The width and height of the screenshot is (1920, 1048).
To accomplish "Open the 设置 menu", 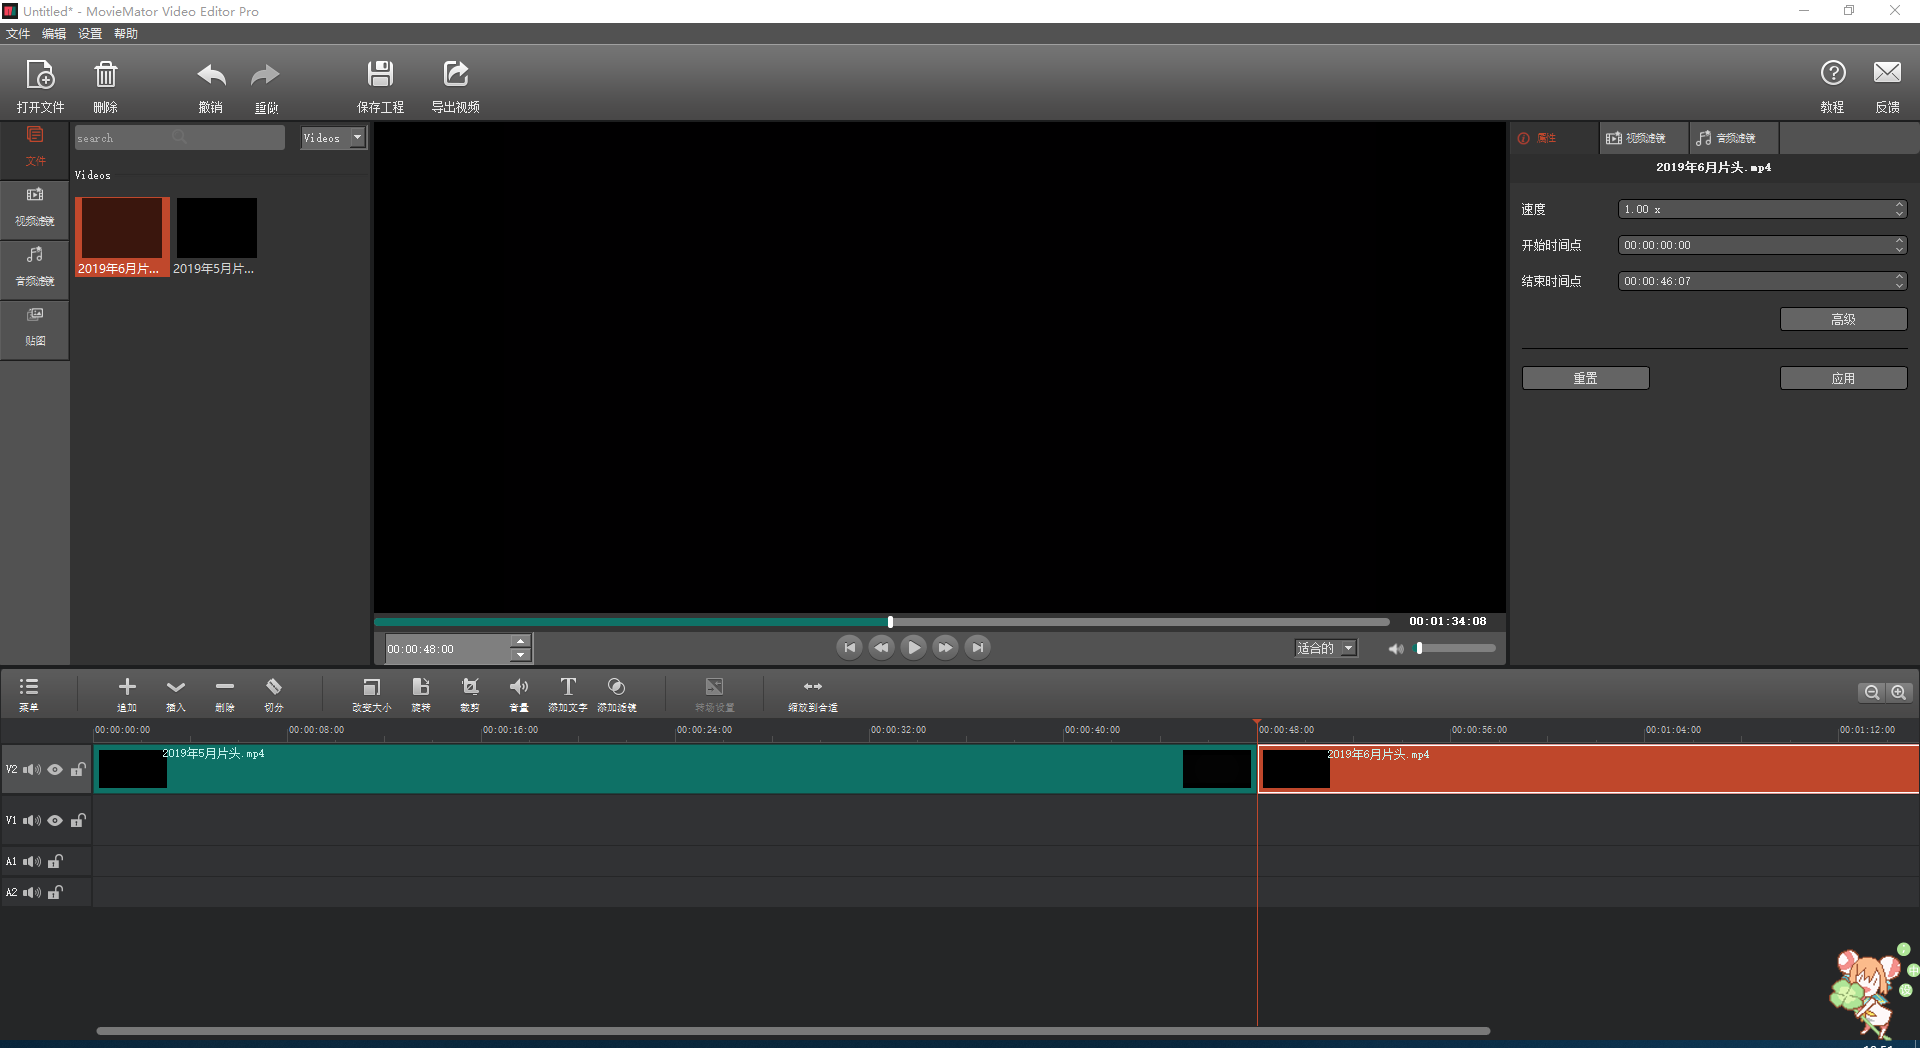I will (90, 34).
